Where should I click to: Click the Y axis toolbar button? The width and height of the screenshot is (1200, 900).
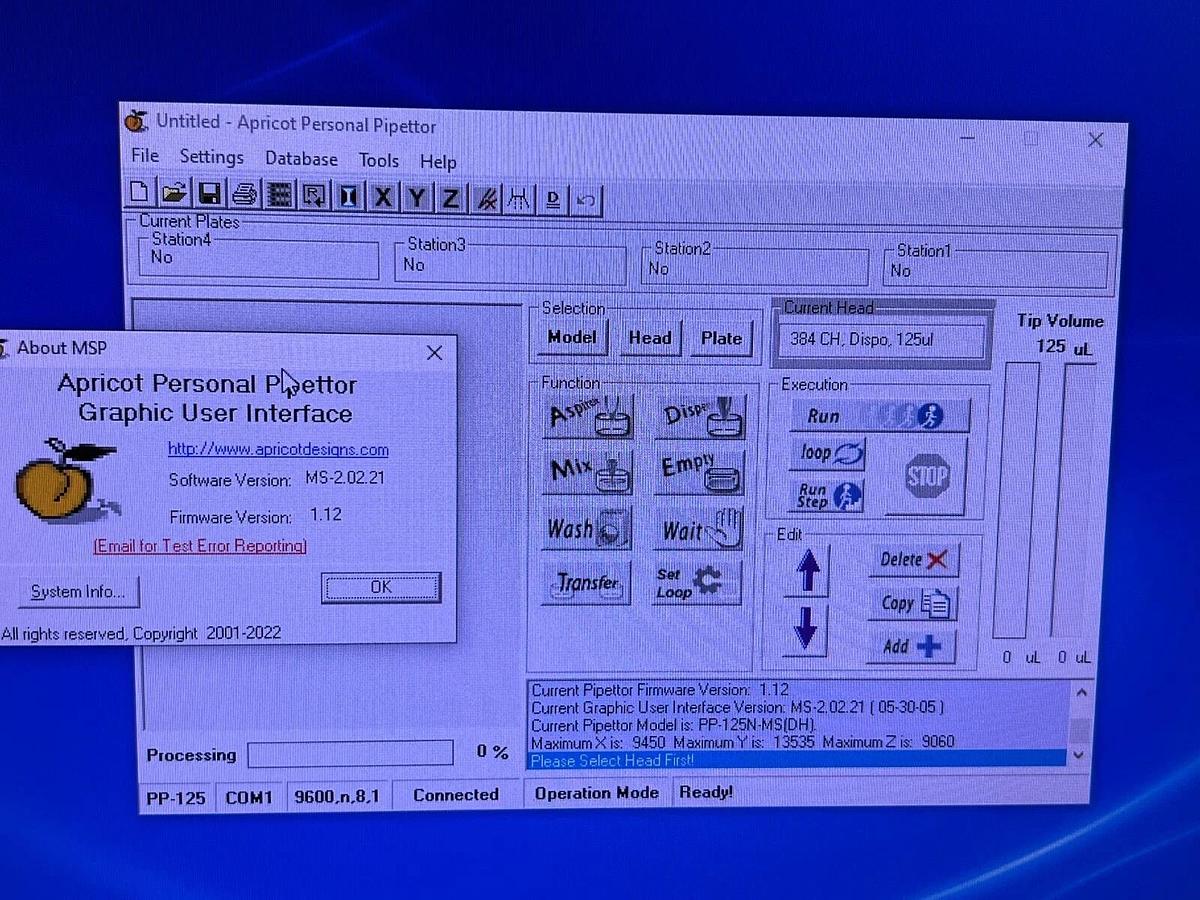416,198
